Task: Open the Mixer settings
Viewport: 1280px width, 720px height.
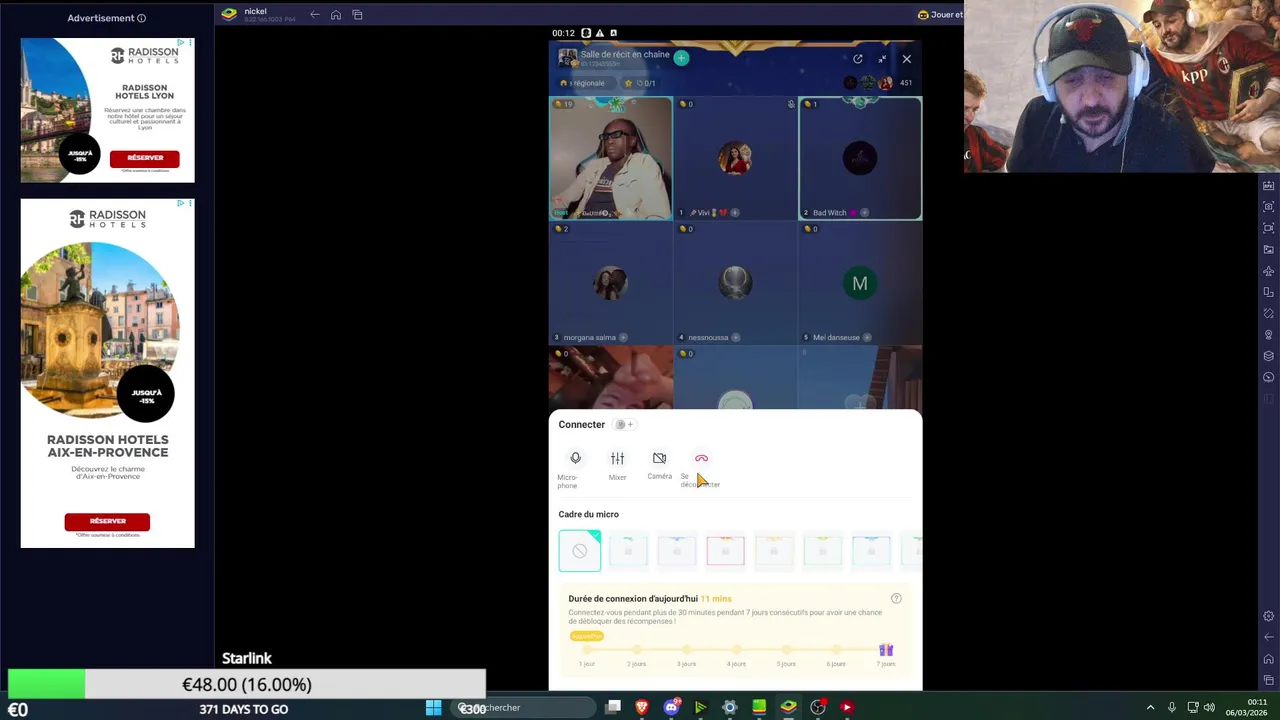Action: (617, 459)
